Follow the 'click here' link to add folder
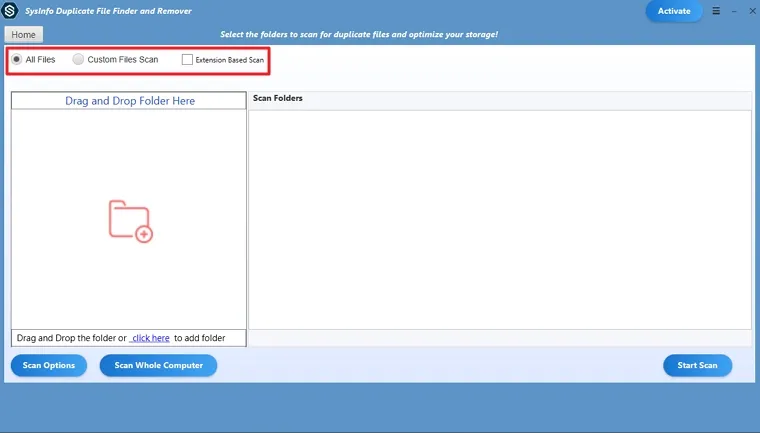 [150, 338]
